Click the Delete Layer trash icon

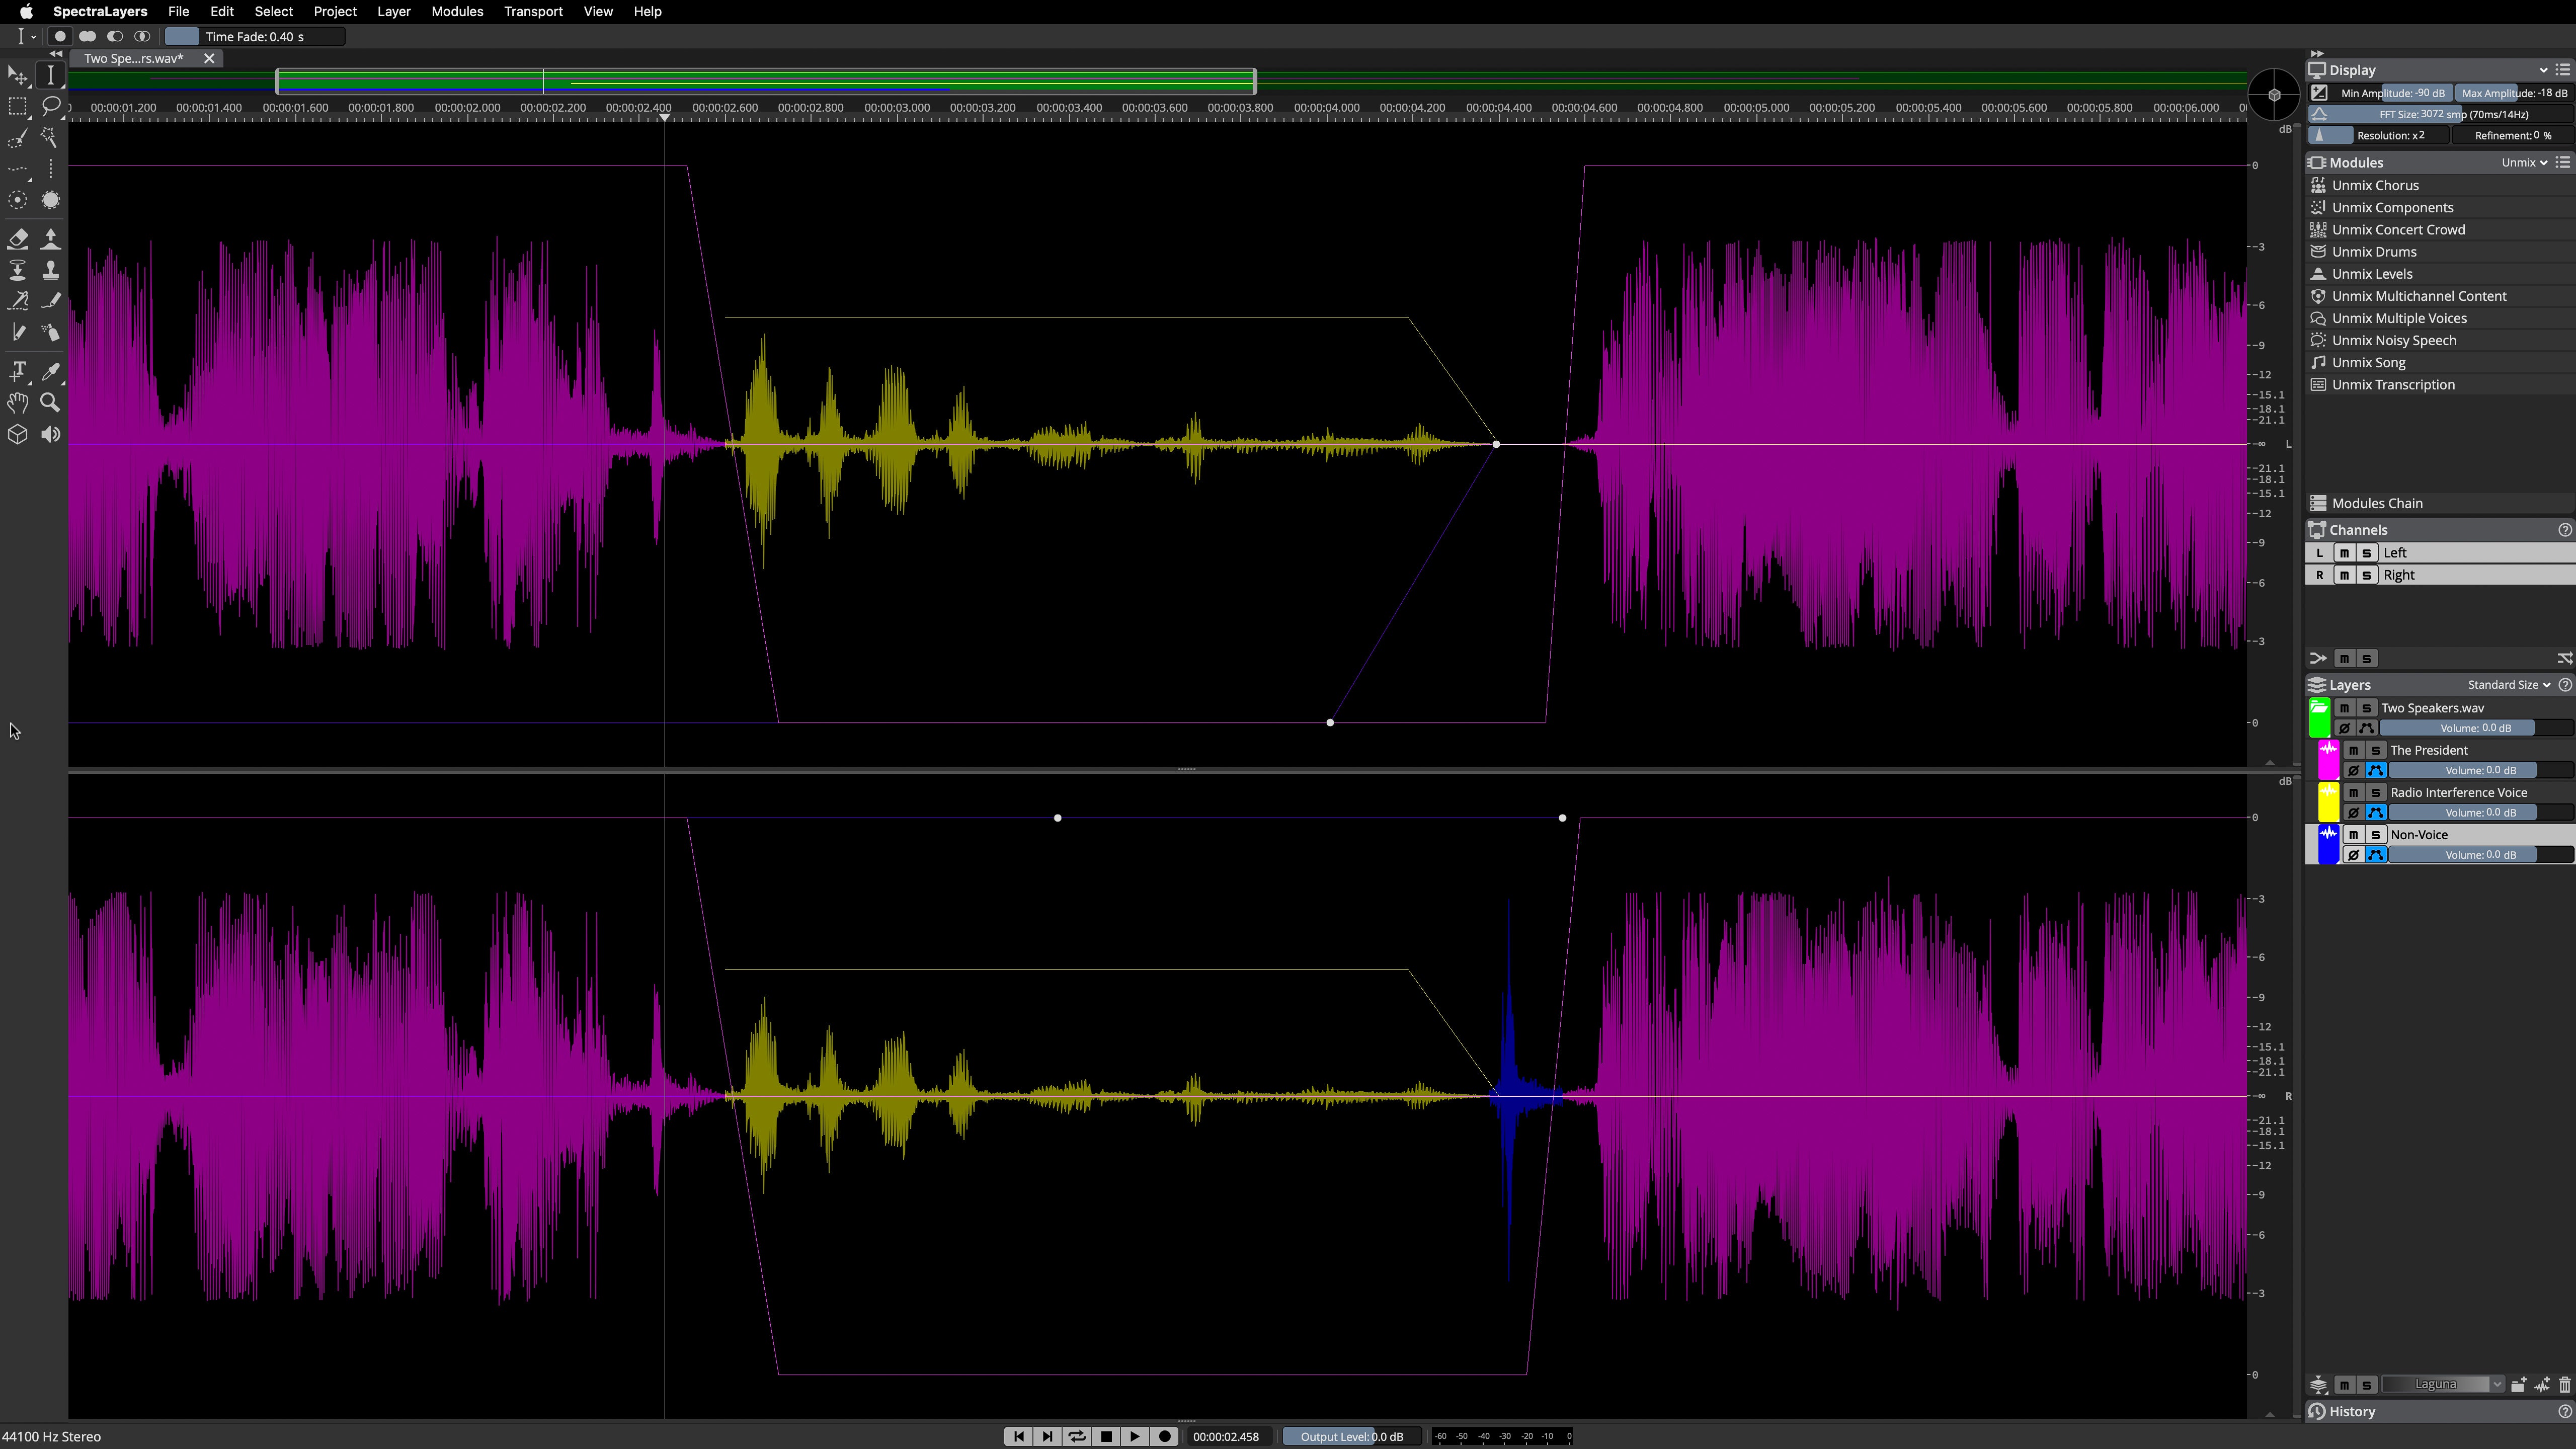[2564, 1385]
